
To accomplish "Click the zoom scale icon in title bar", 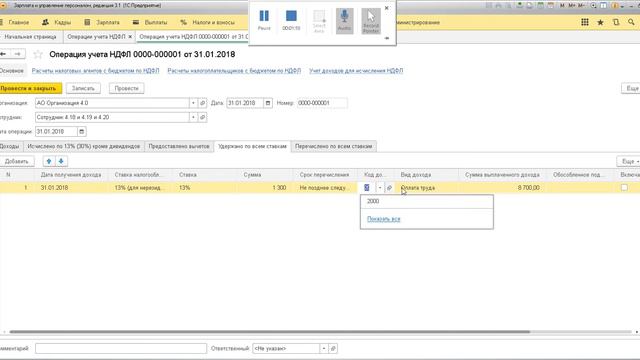I will 593,6.
